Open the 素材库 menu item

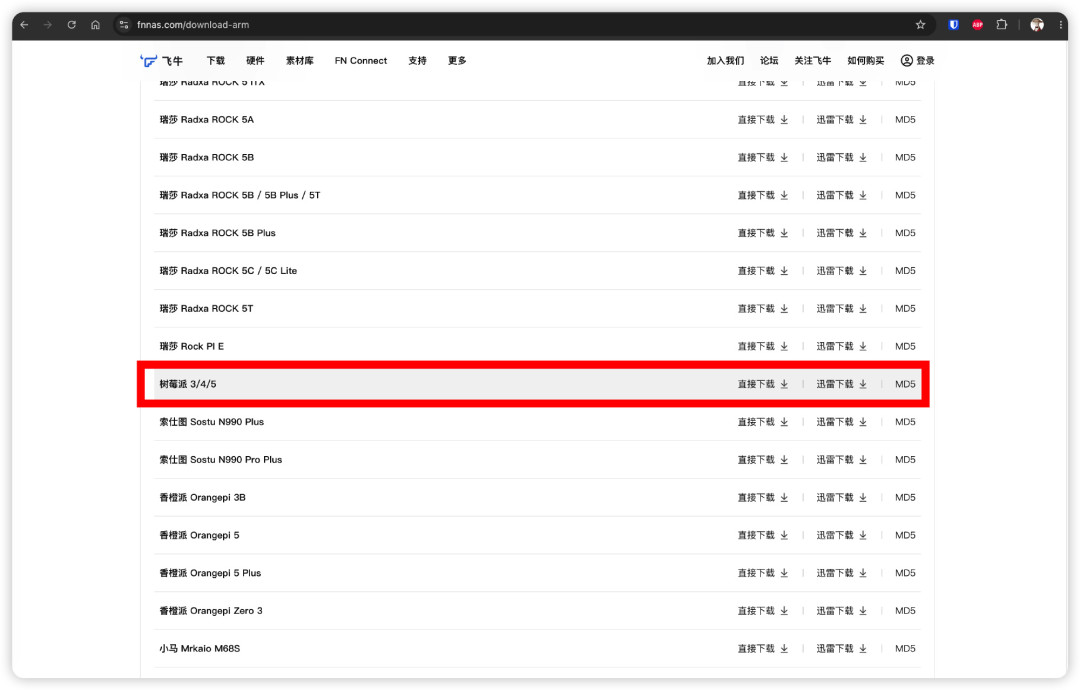point(300,61)
